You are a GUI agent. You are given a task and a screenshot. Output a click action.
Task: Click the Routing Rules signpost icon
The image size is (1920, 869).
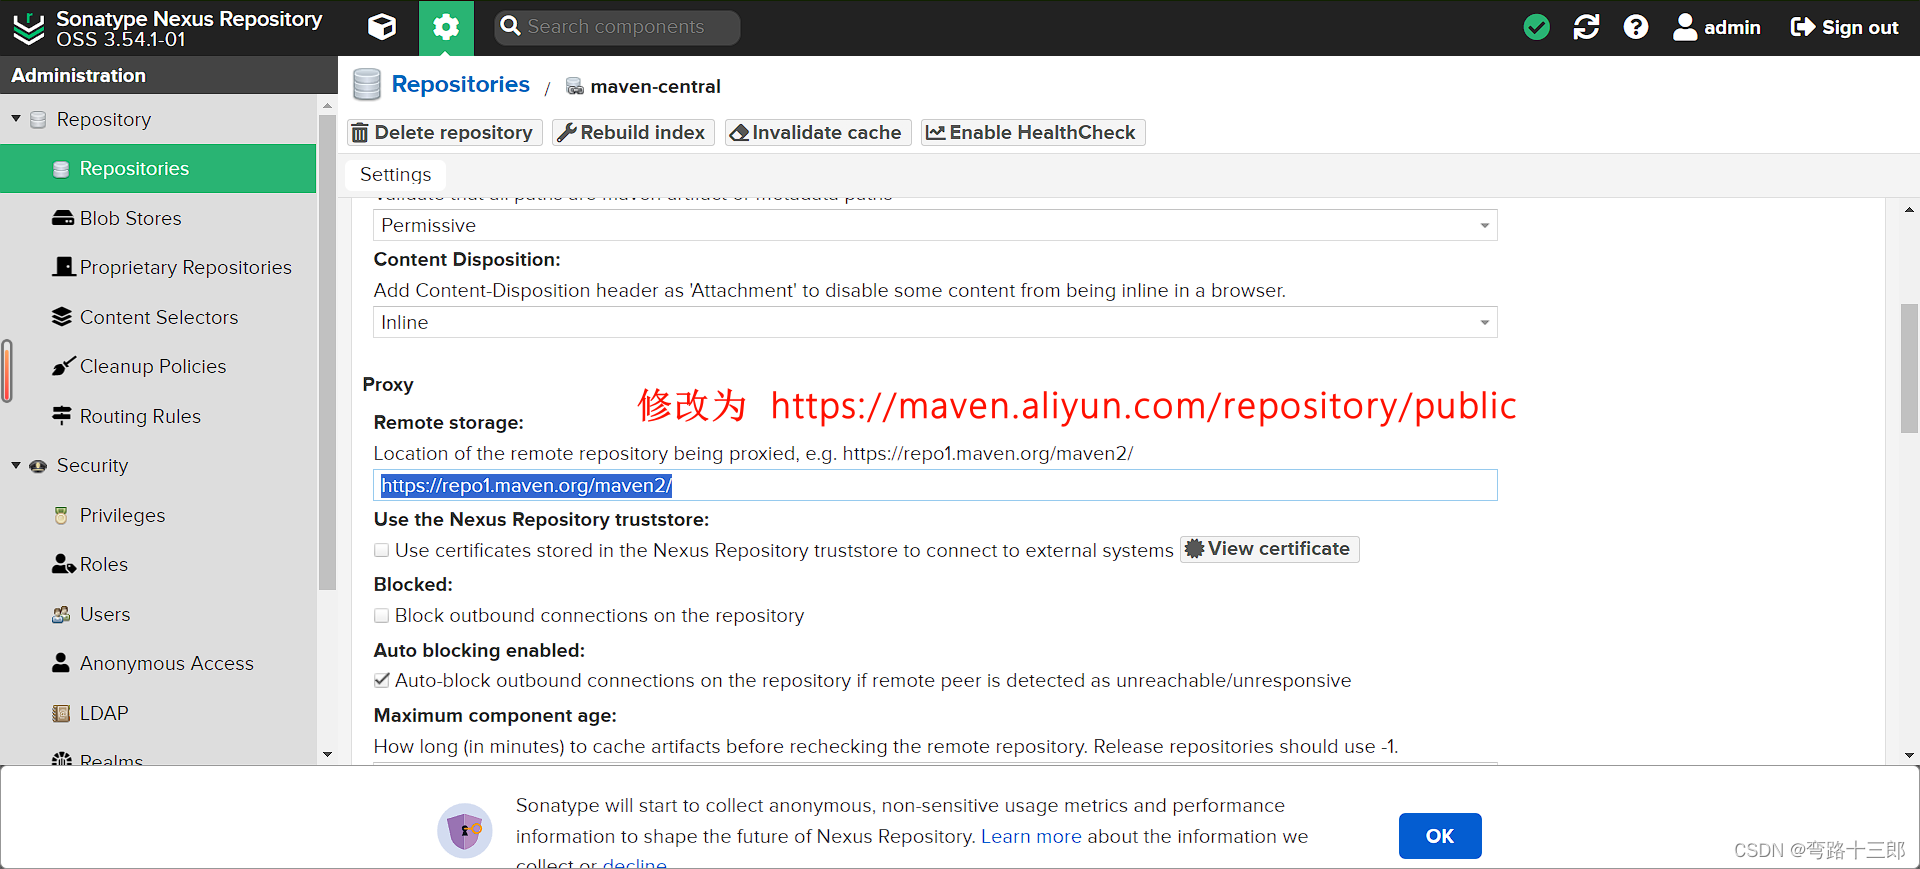(62, 415)
